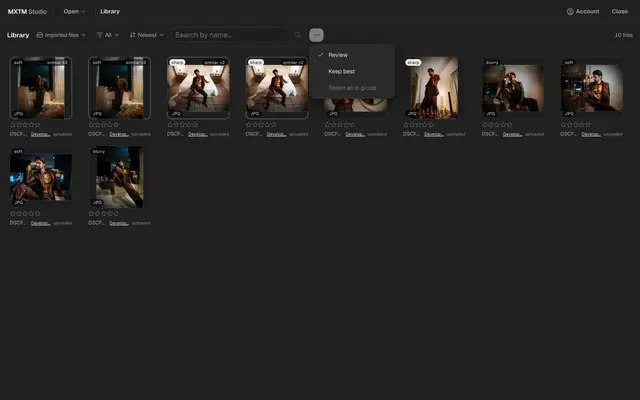Rate the blurry balcony reclining photo three stars

104,213
